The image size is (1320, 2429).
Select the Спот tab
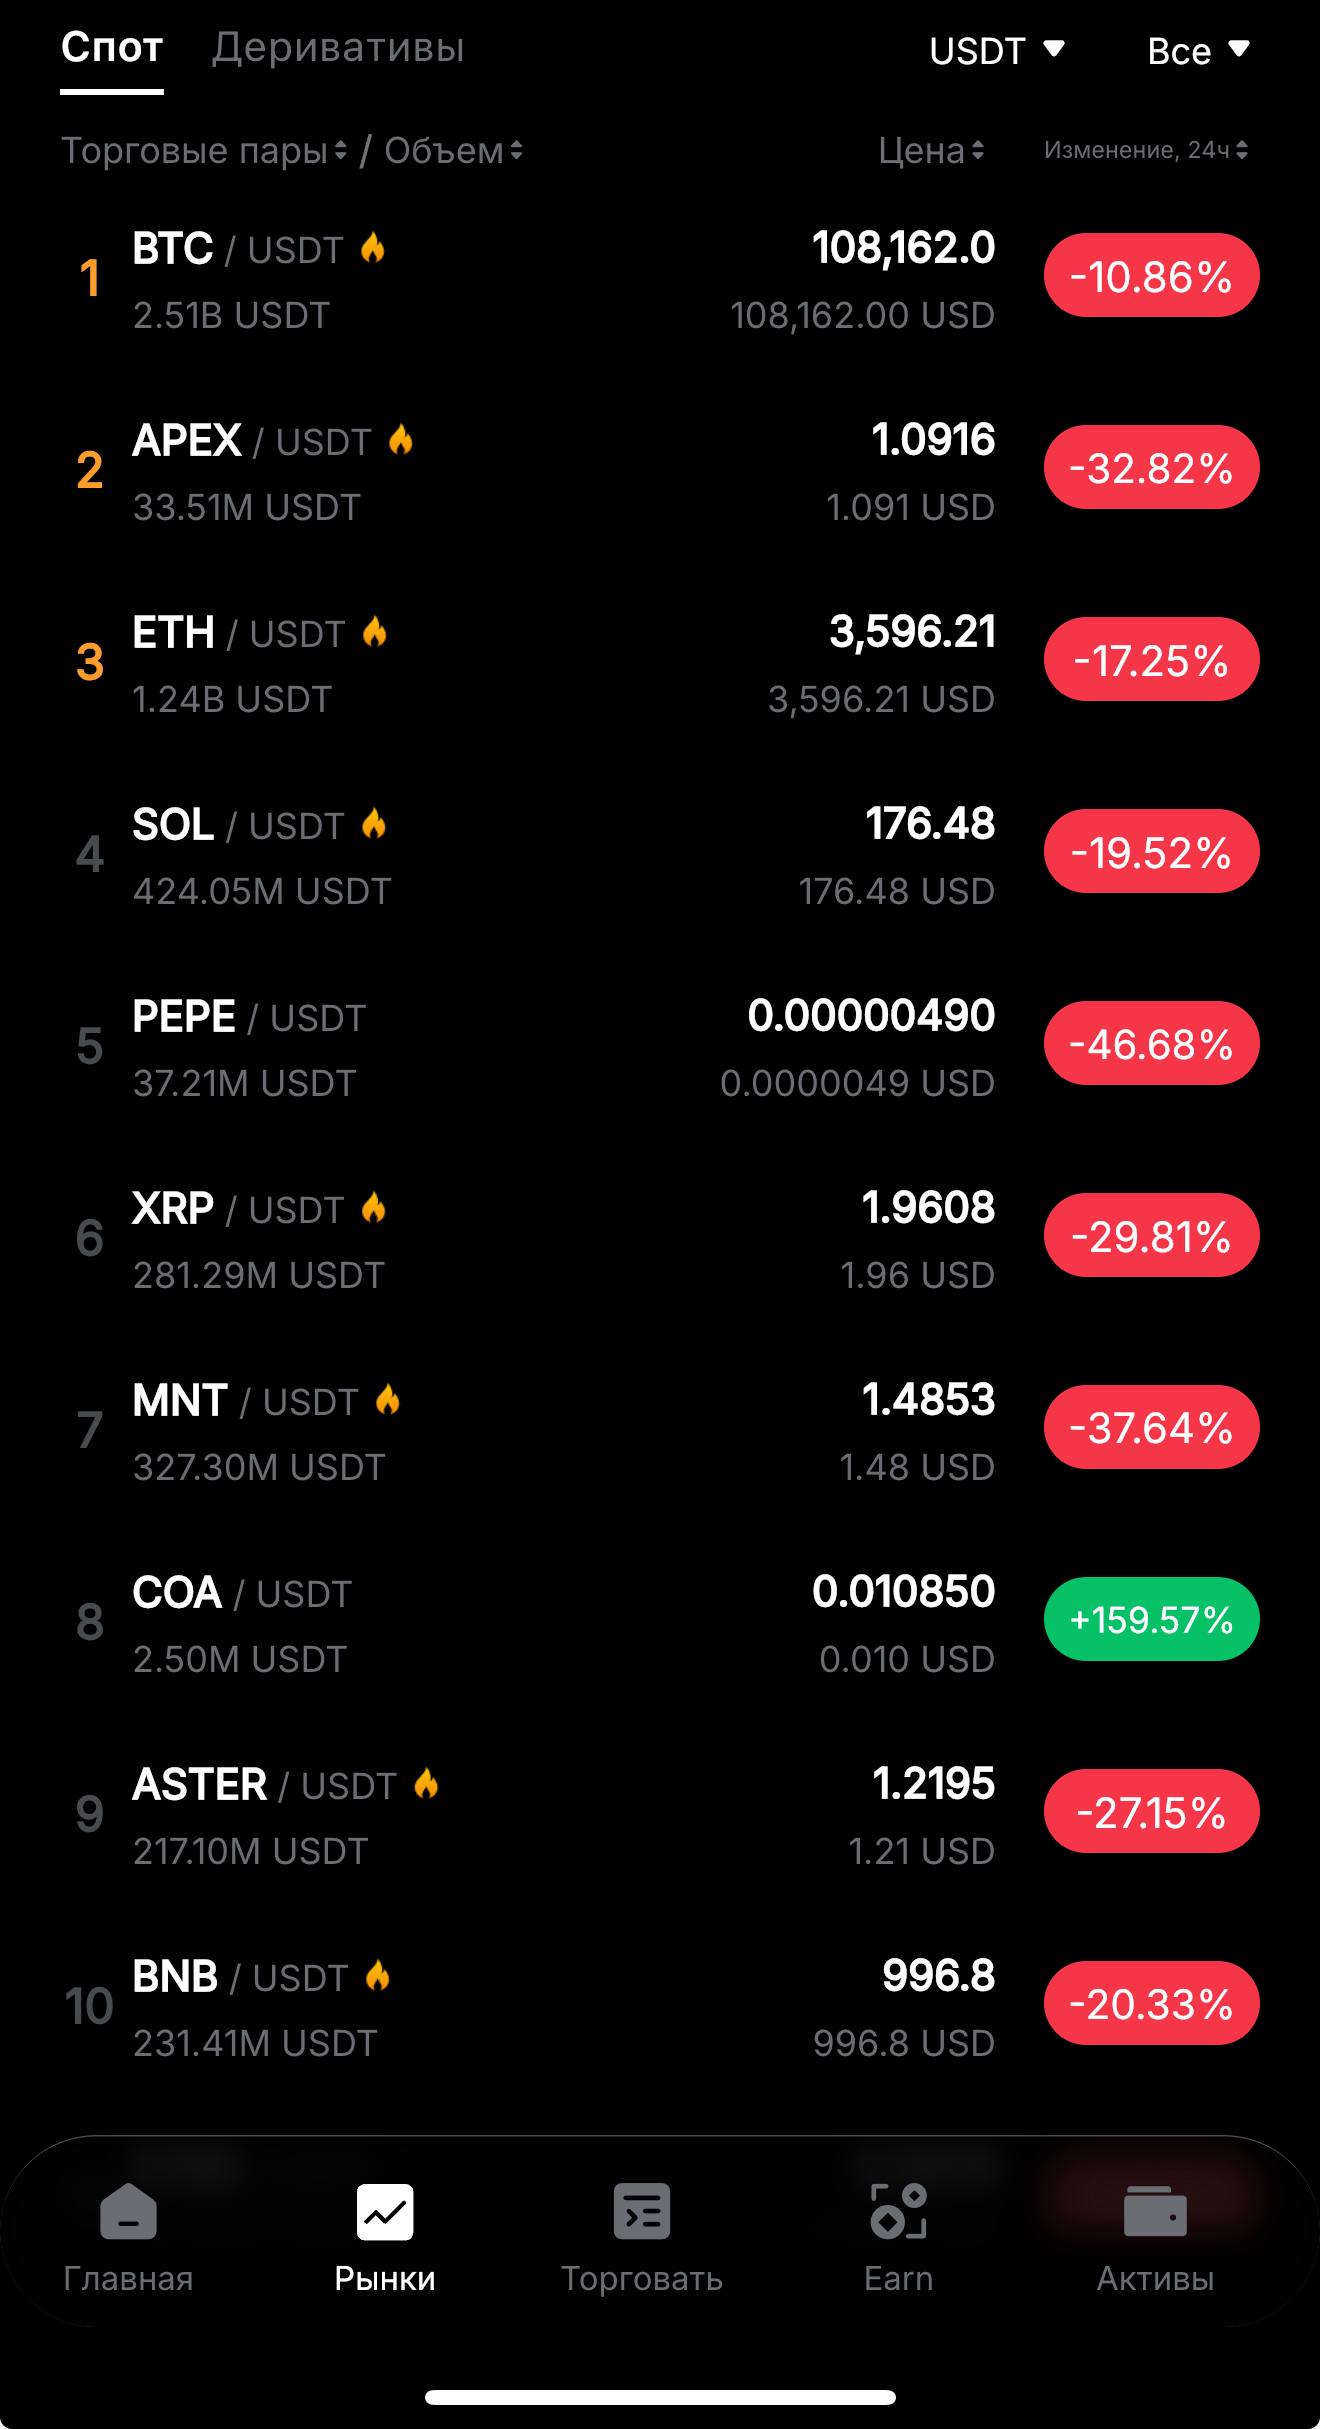point(111,48)
